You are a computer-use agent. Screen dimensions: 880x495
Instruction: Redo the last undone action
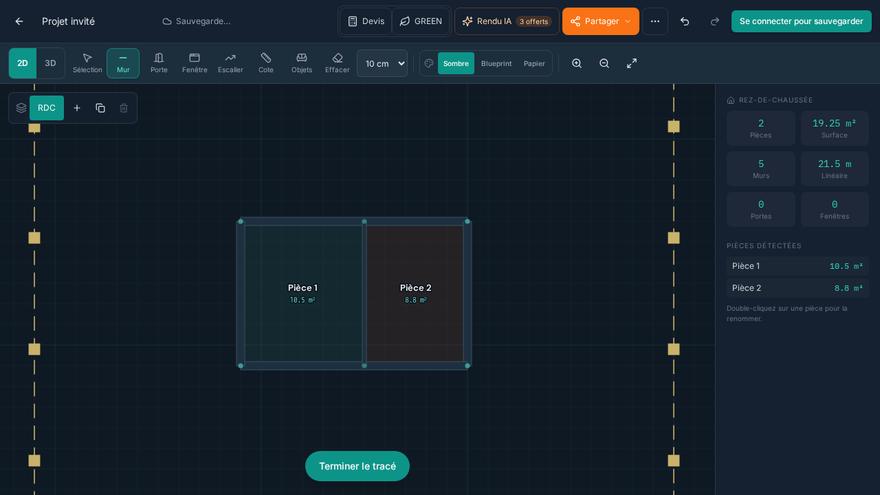(714, 21)
